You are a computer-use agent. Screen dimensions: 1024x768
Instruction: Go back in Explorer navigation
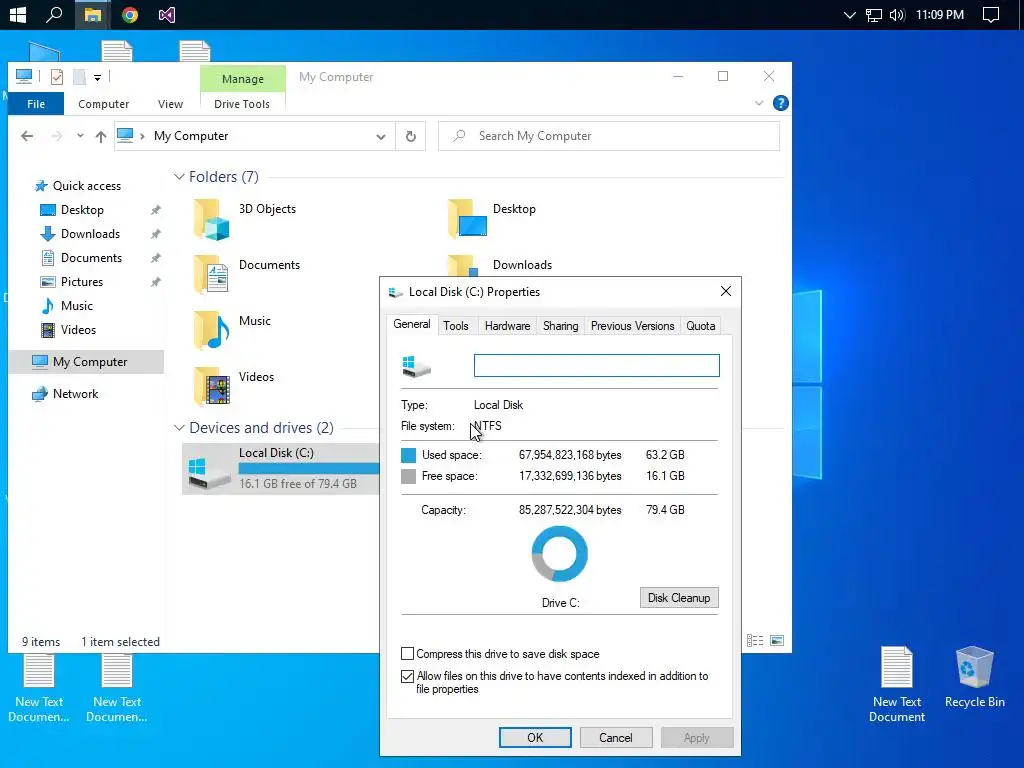27,136
